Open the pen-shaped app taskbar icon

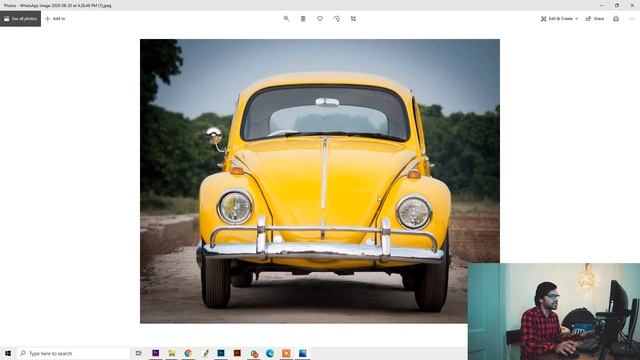click(205, 353)
